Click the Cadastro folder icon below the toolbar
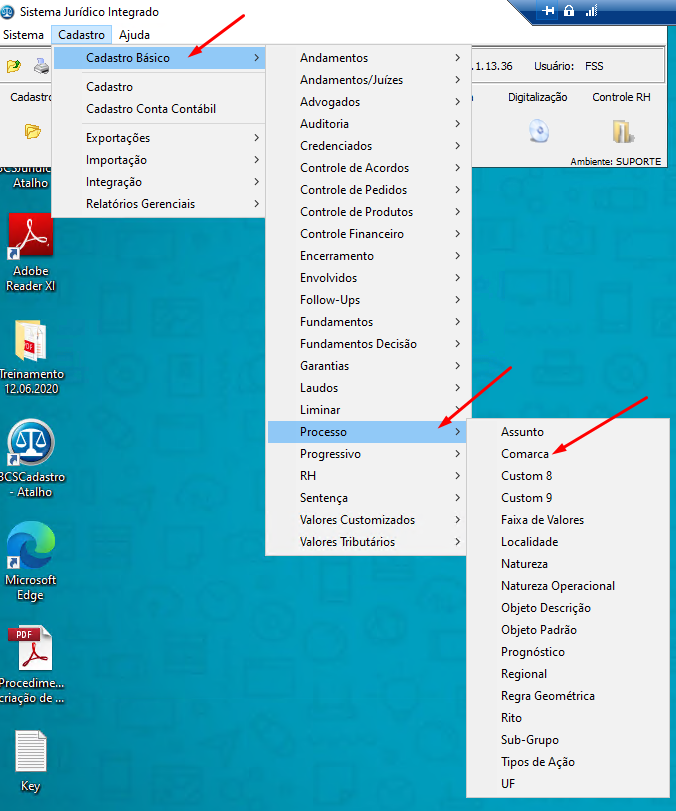 [x=33, y=131]
